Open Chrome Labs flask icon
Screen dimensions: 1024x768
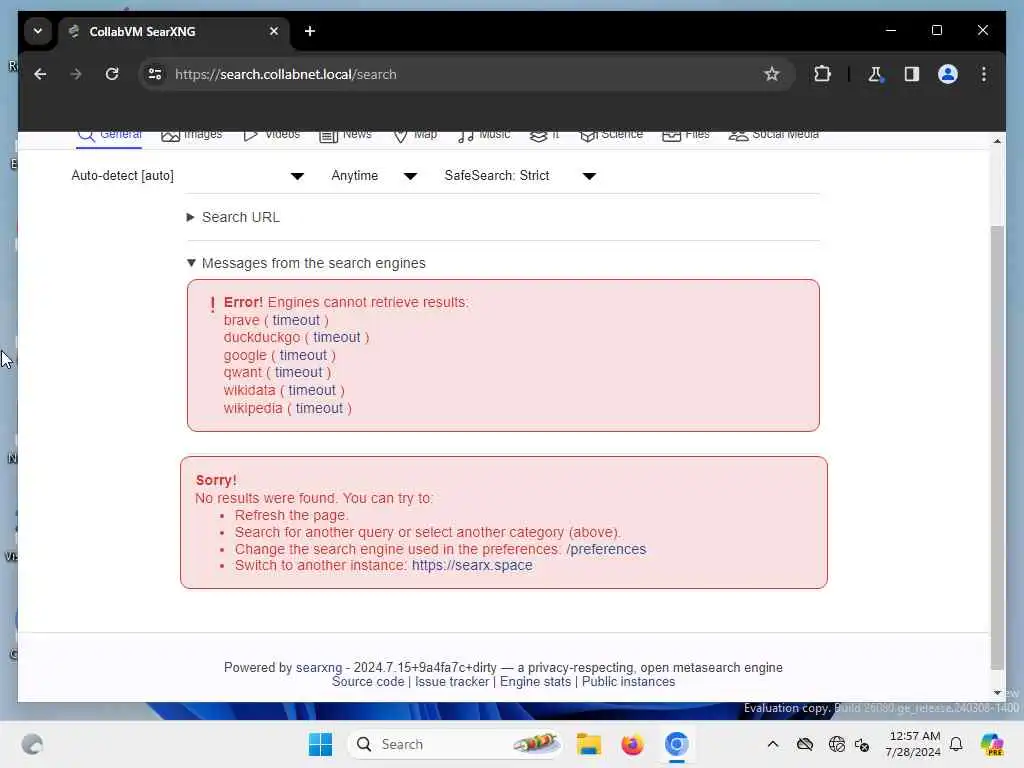875,74
